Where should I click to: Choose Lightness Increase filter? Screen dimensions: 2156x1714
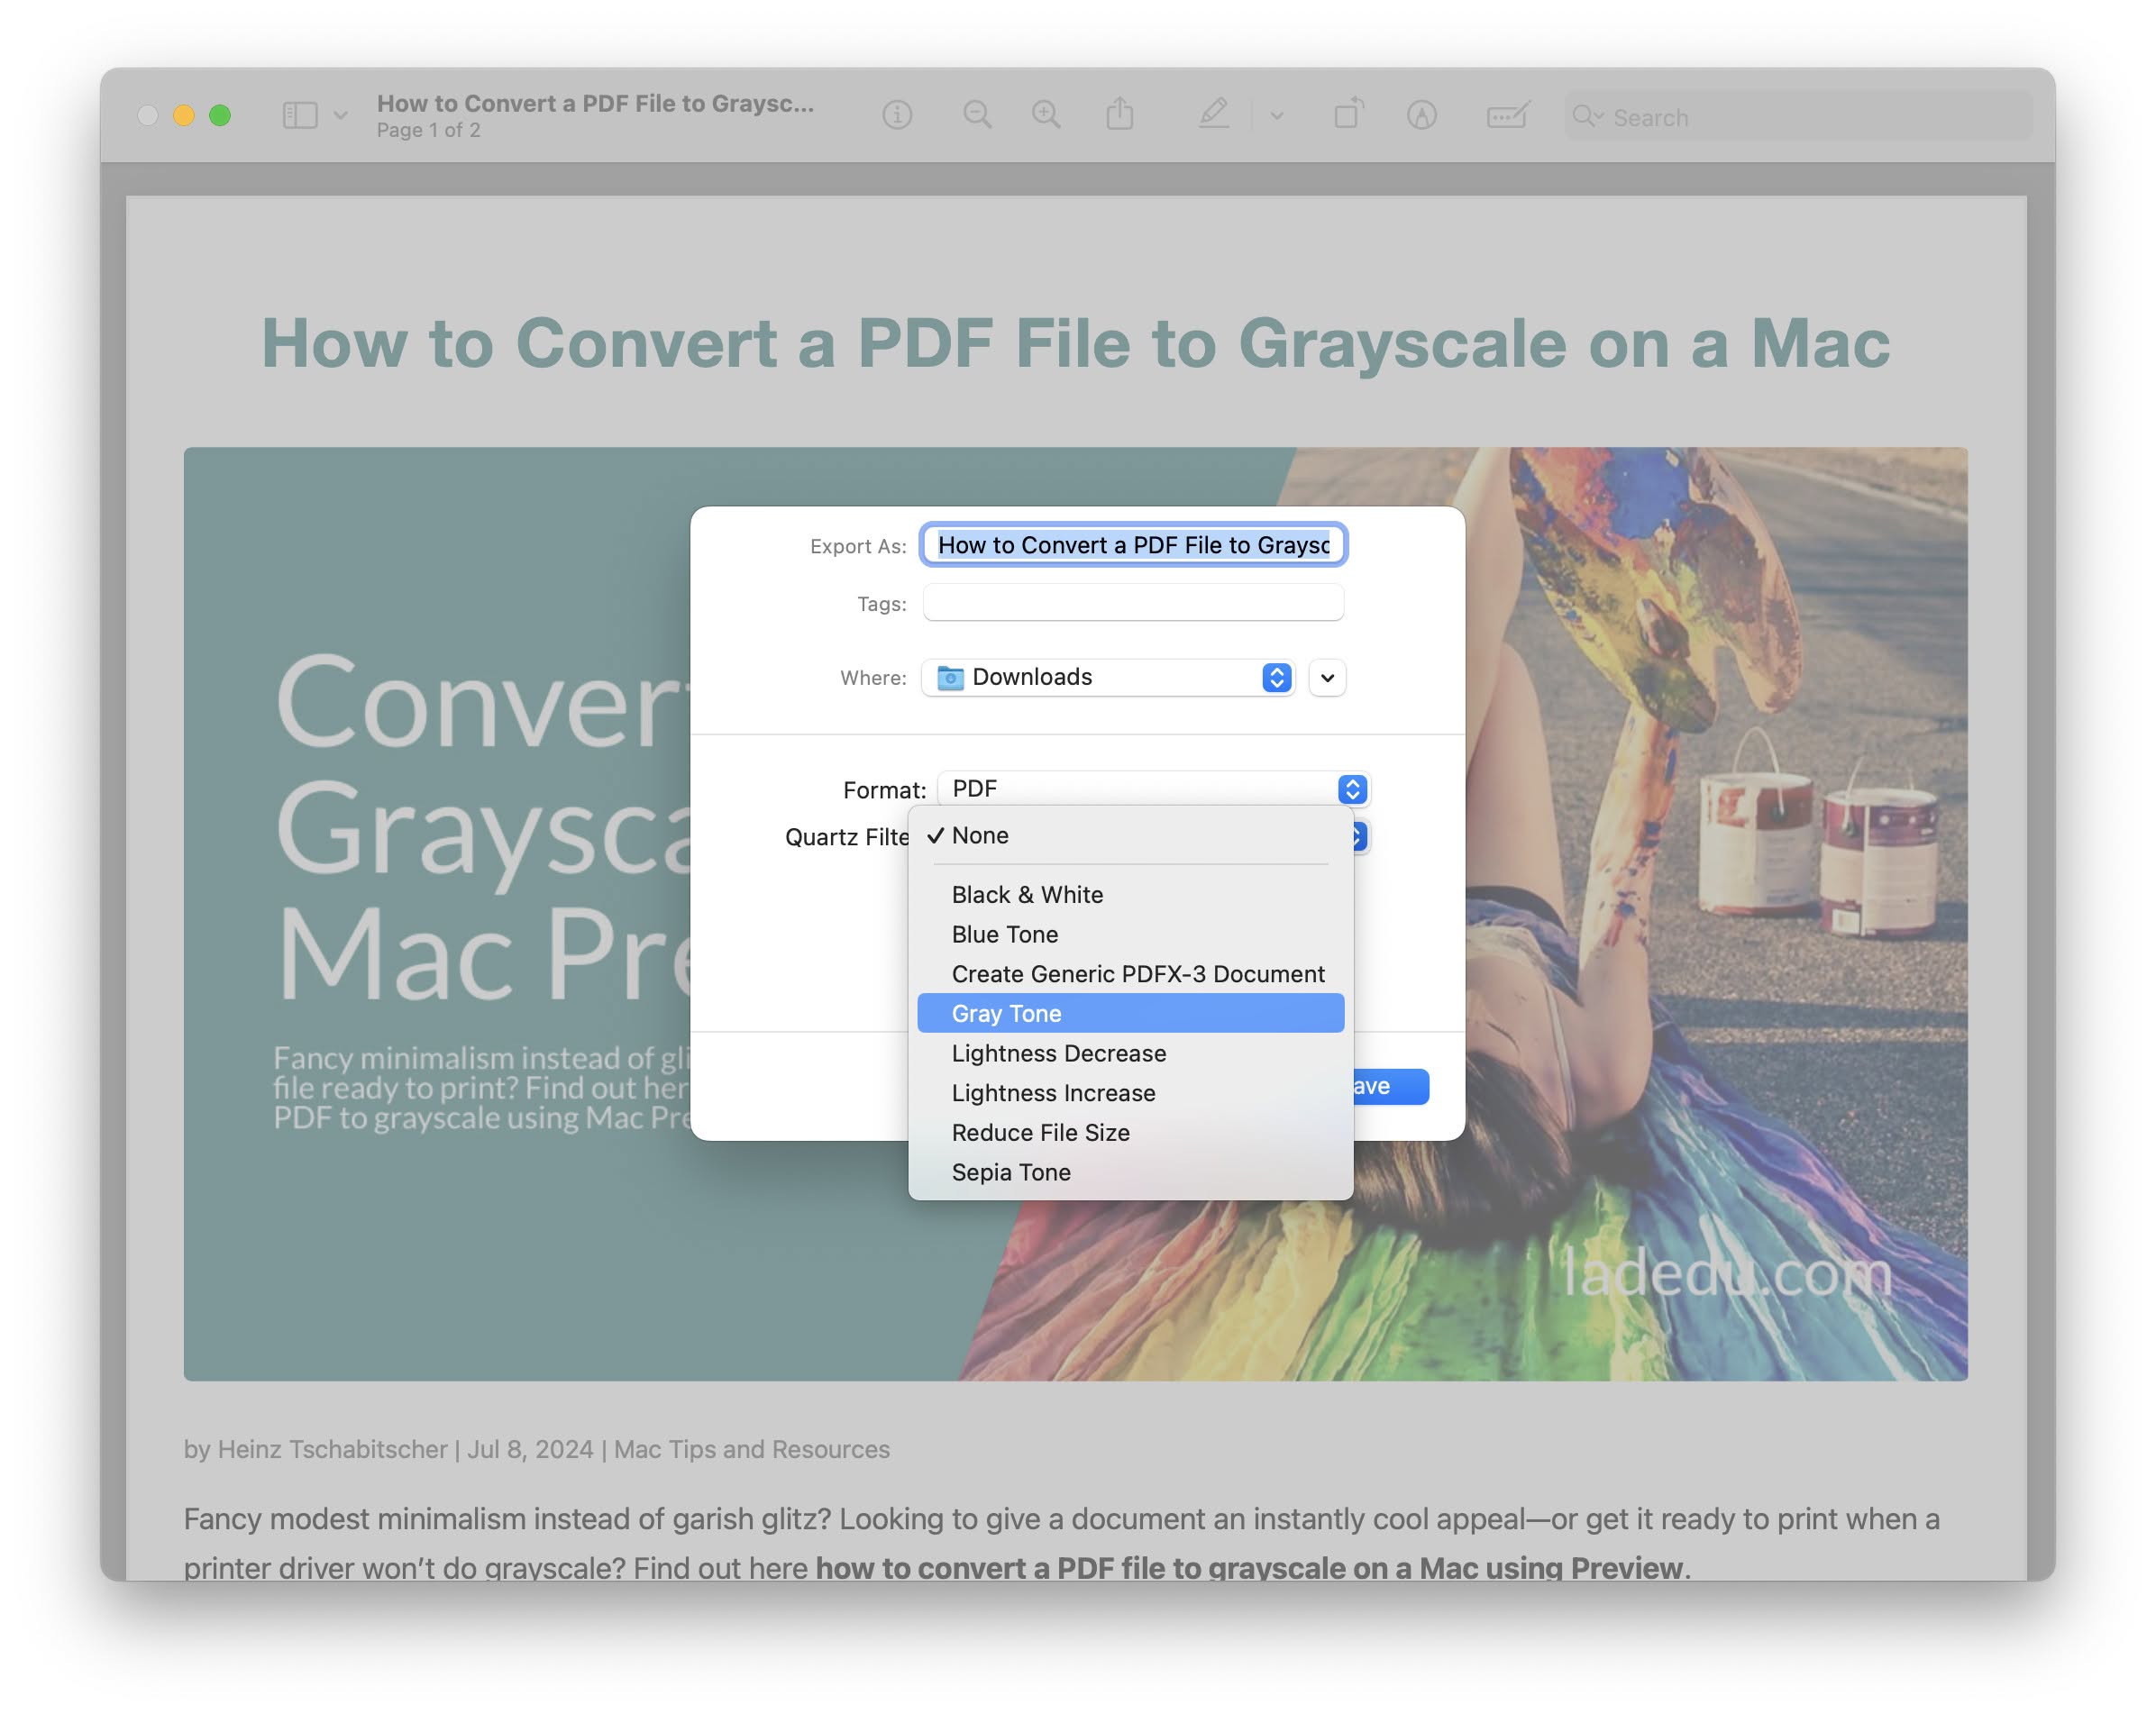pos(1131,1093)
